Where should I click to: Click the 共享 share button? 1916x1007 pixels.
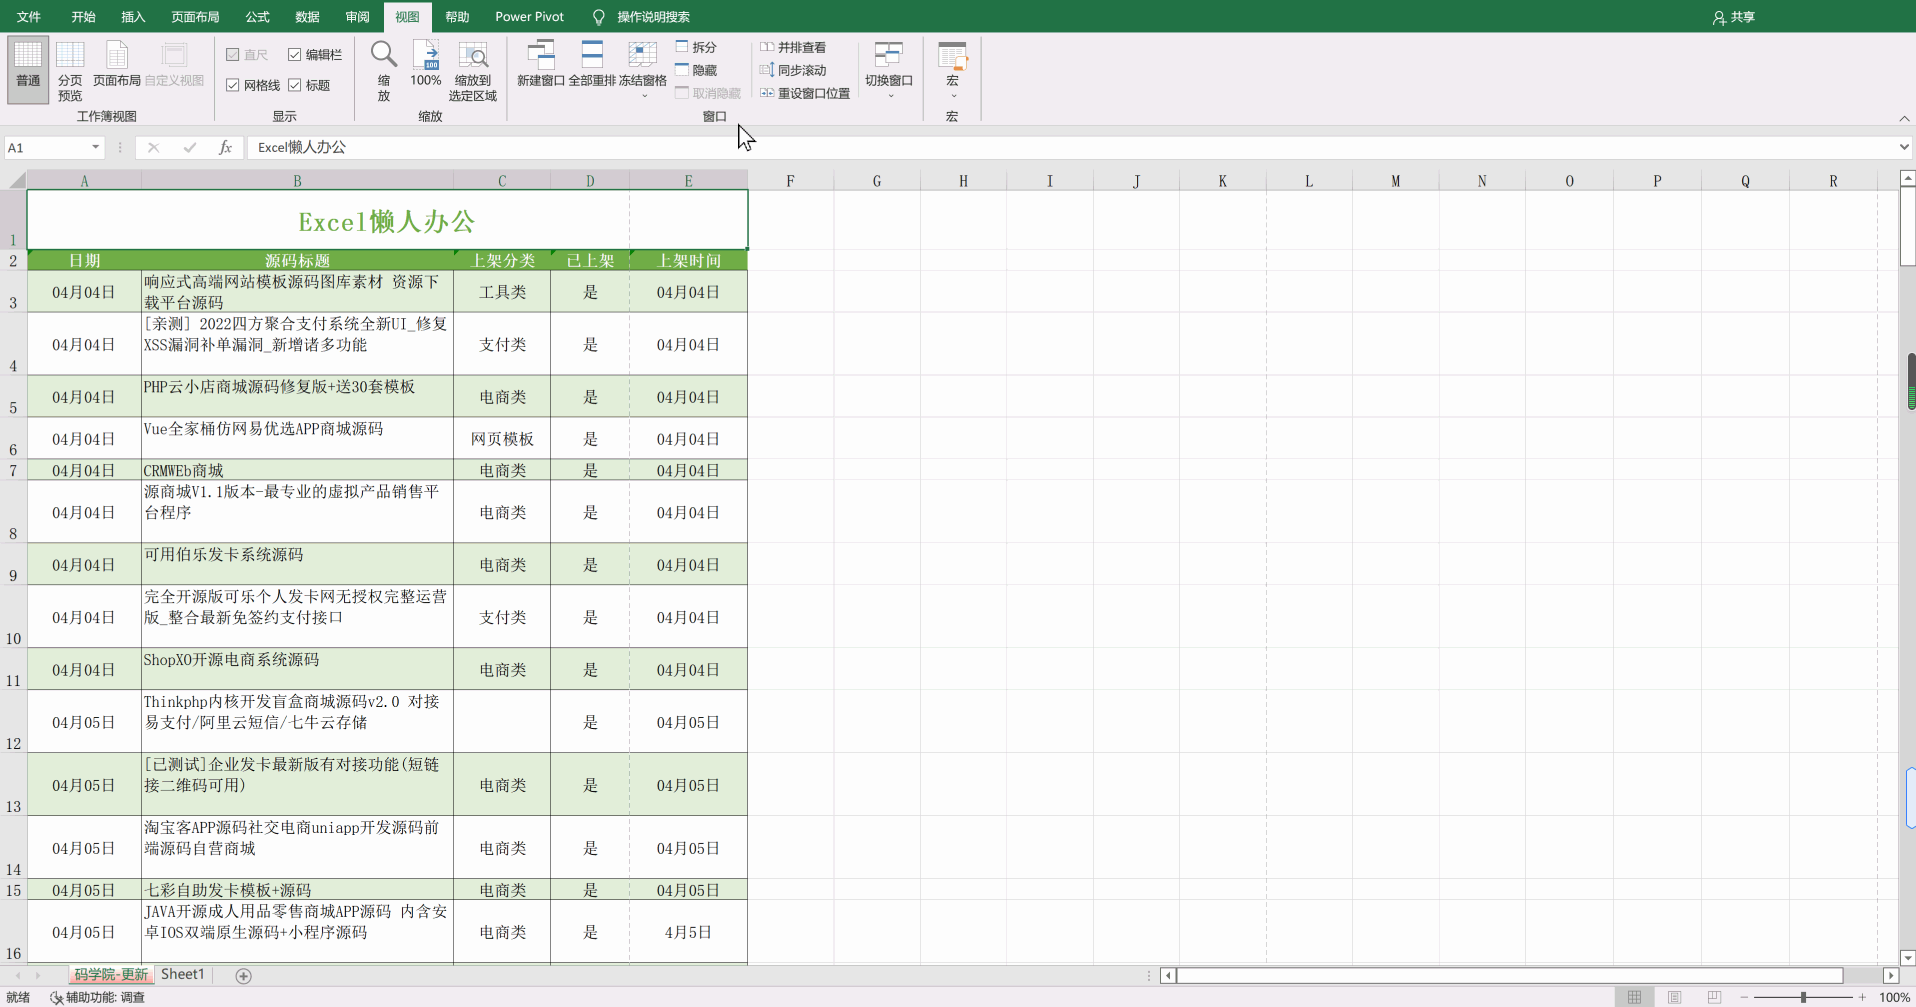point(1734,17)
